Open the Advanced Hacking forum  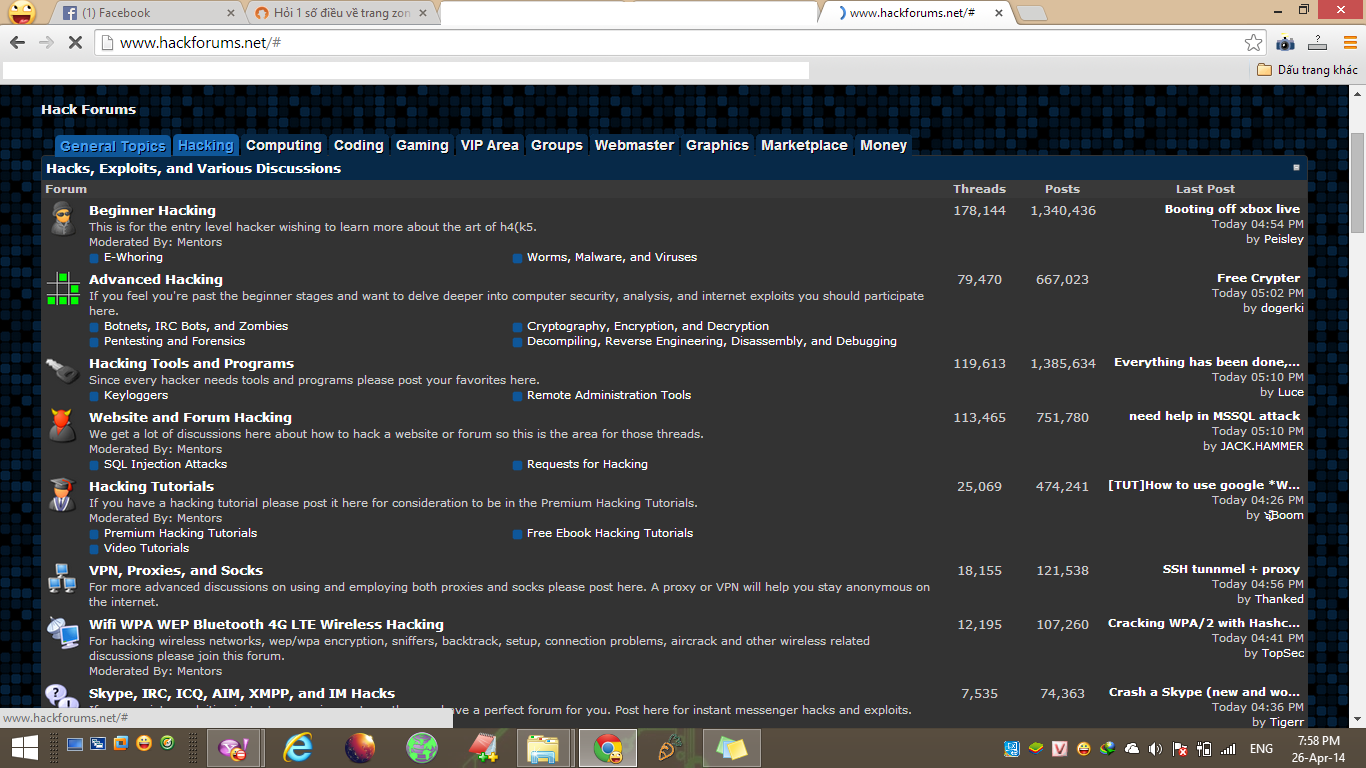[x=156, y=279]
